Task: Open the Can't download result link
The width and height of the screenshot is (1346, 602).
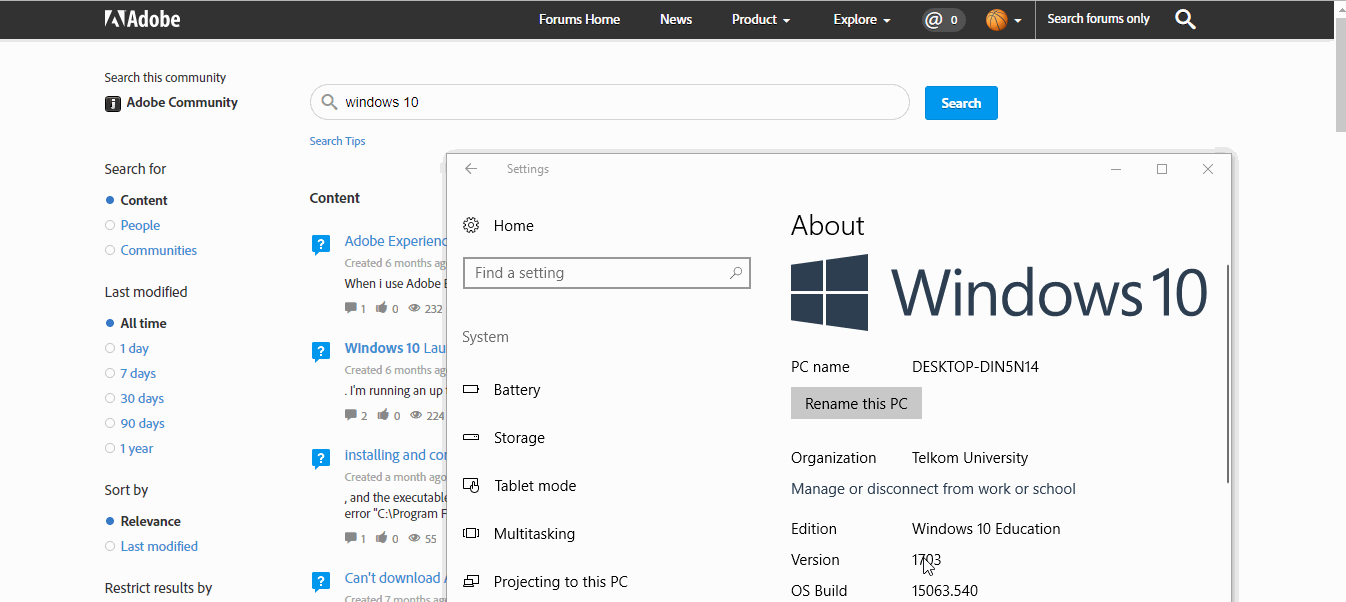Action: pos(396,578)
